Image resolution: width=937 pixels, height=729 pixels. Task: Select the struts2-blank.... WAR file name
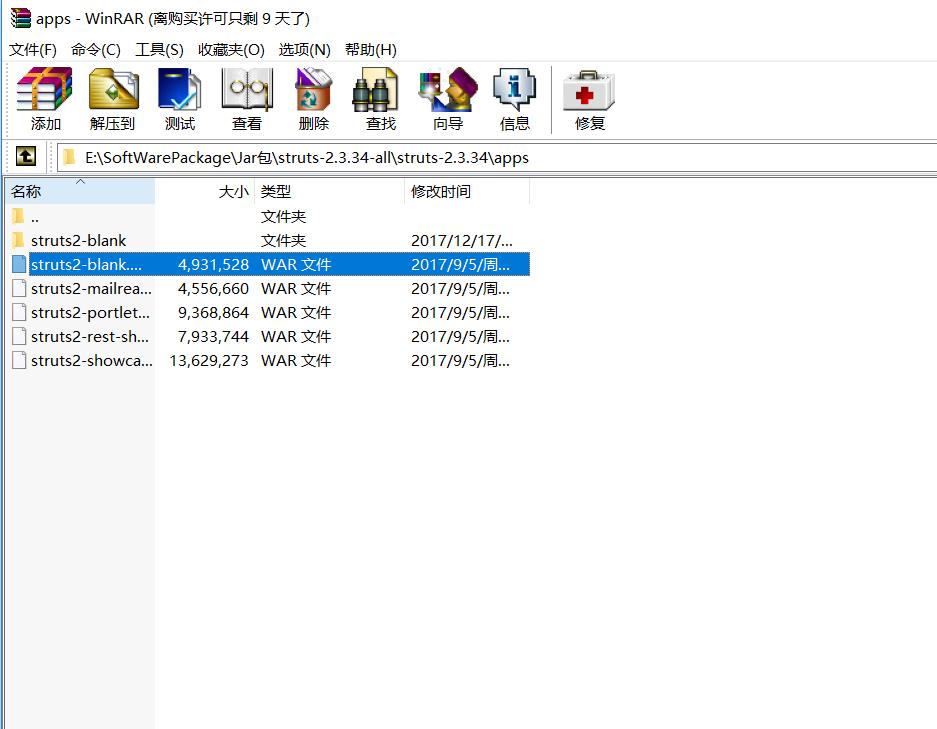point(86,264)
